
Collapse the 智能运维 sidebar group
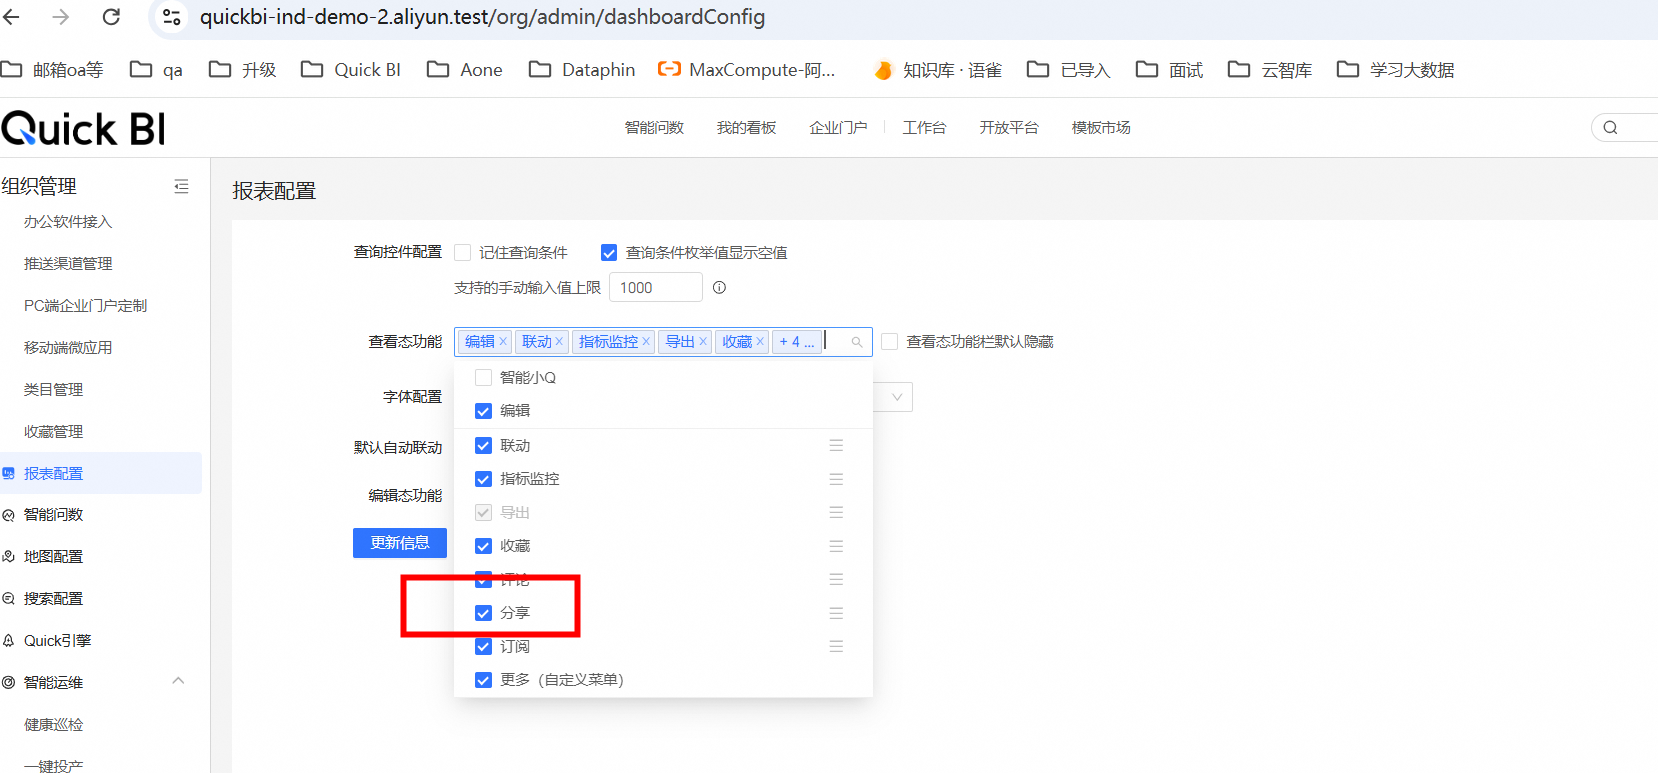(x=178, y=682)
